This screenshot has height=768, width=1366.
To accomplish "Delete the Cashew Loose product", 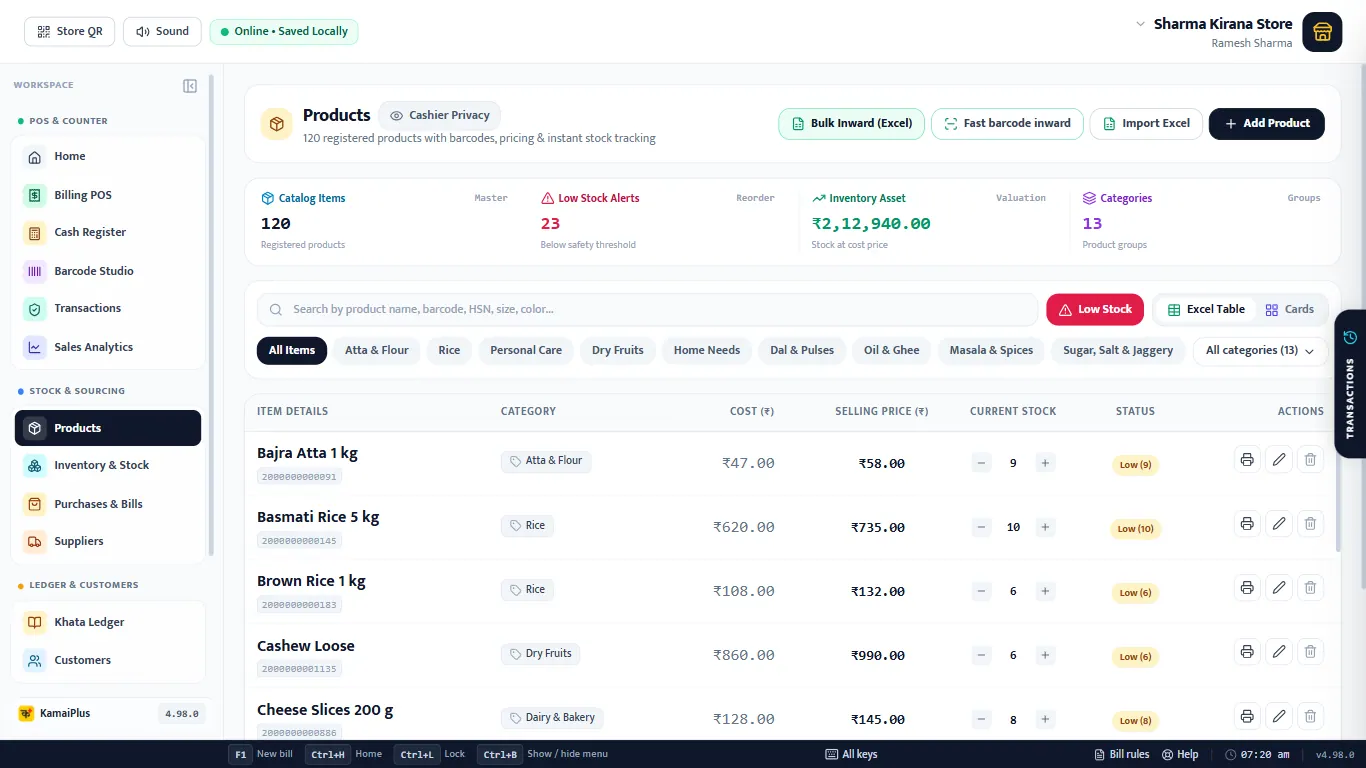I will point(1310,652).
